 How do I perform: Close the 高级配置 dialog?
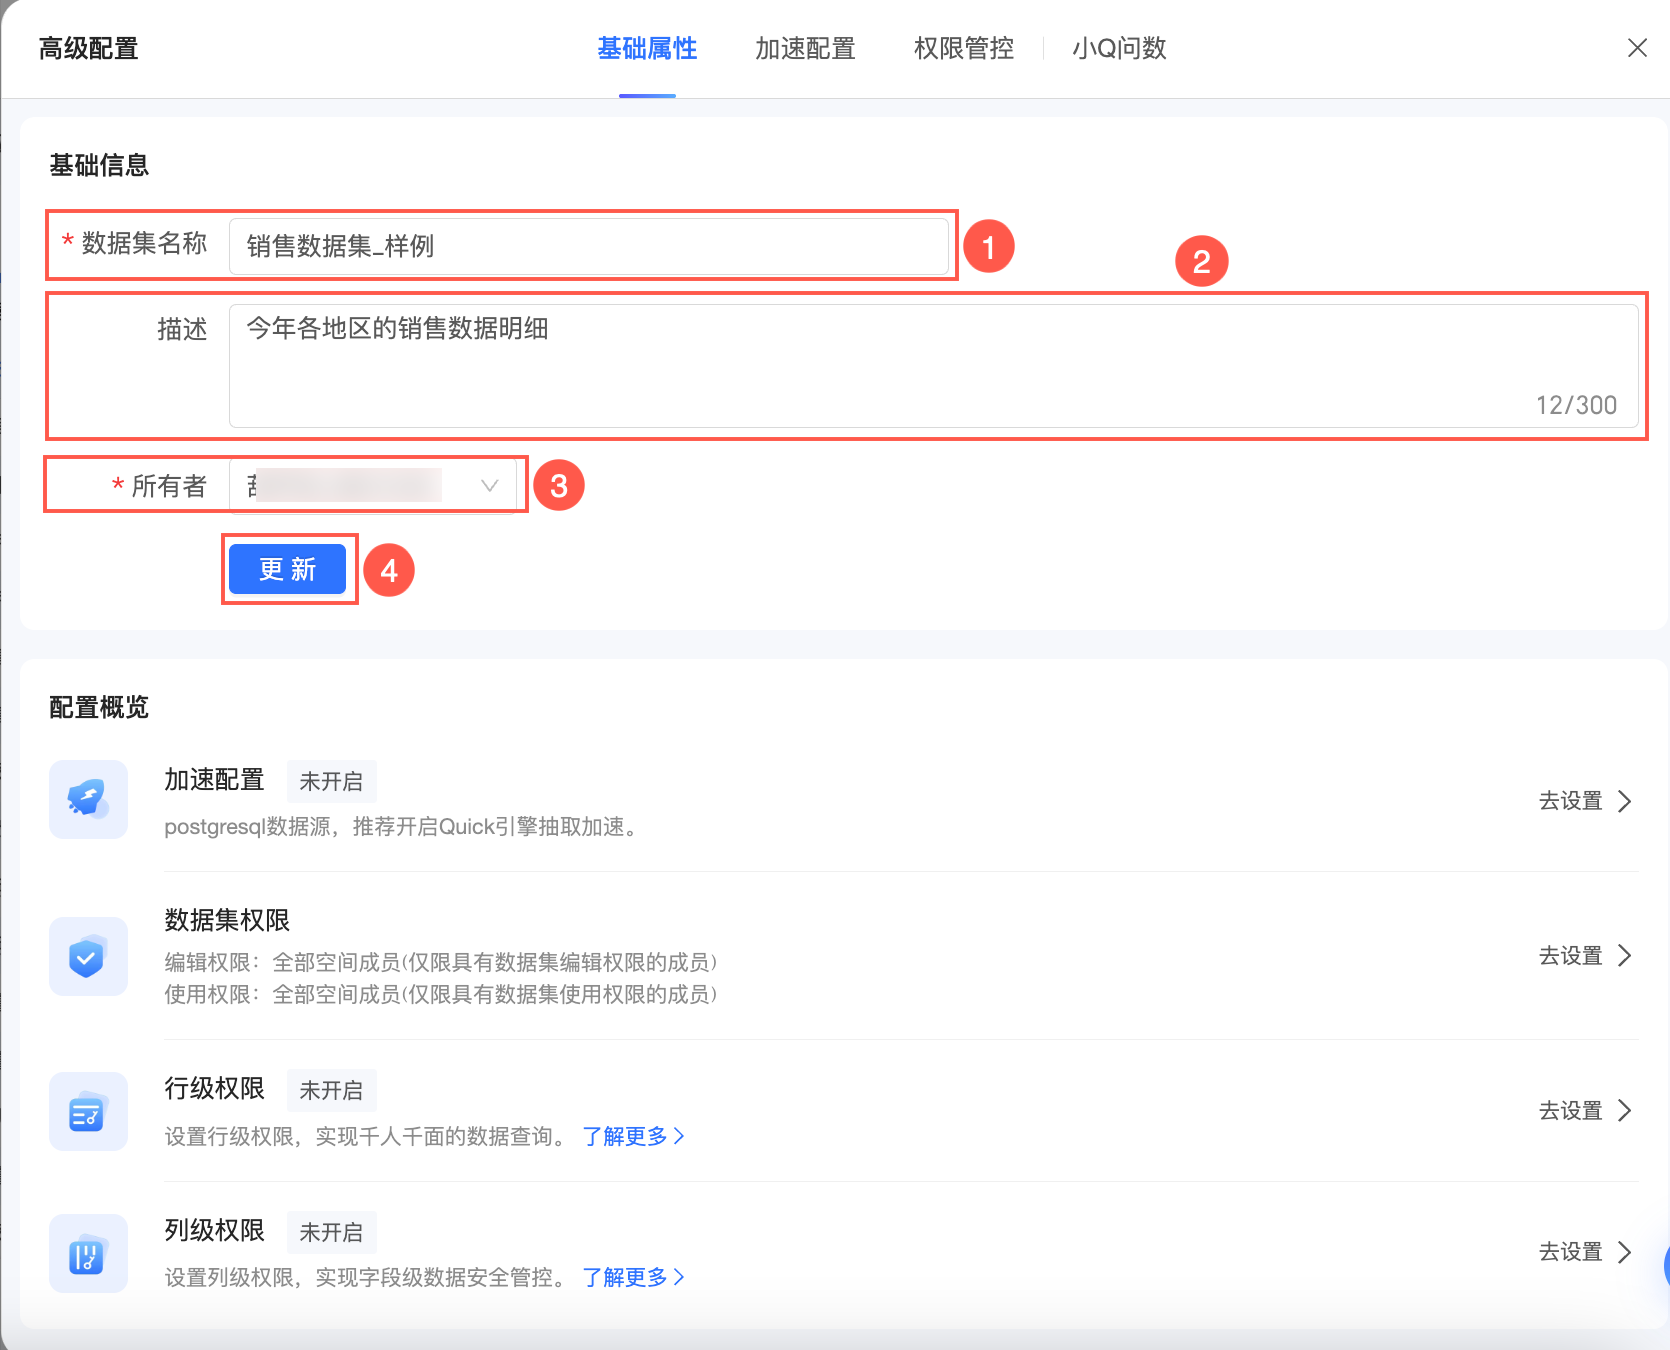click(1637, 48)
